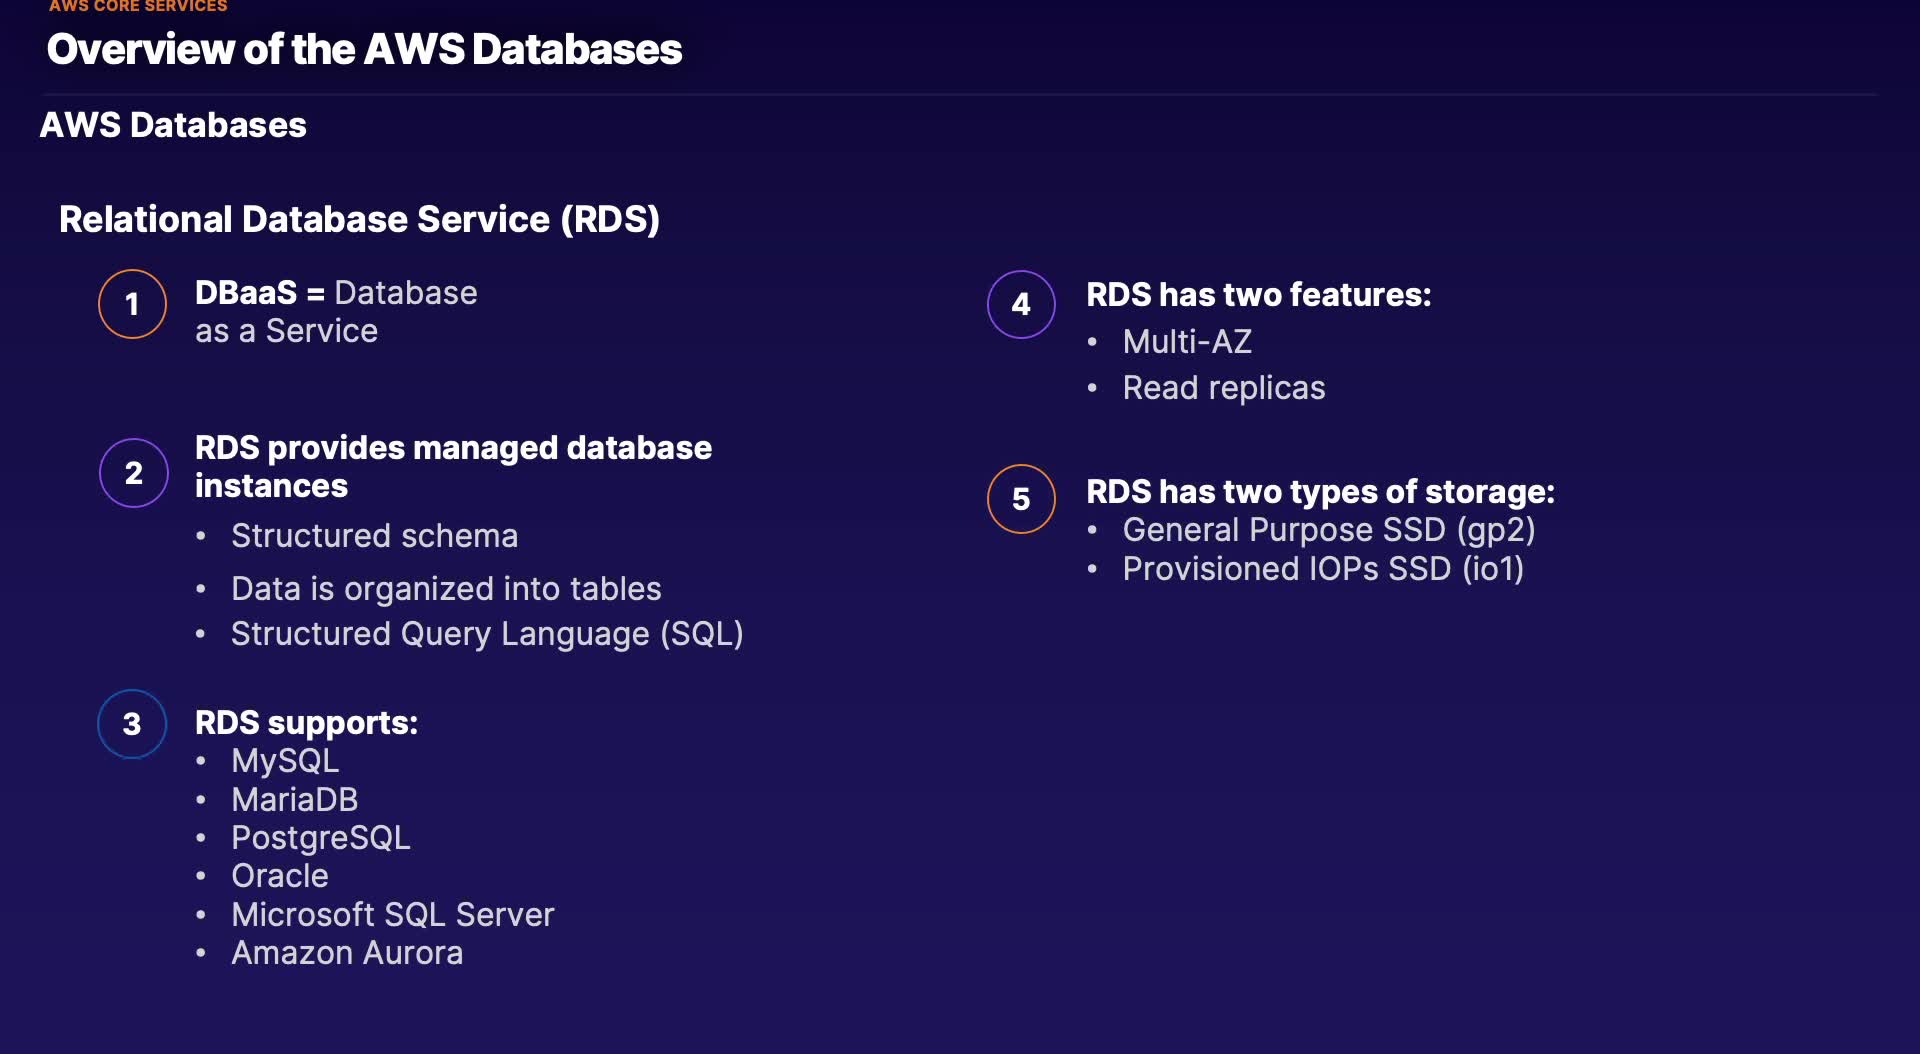Click the PostgreSQL list entry
Screen dimensions: 1920x1054
320,838
